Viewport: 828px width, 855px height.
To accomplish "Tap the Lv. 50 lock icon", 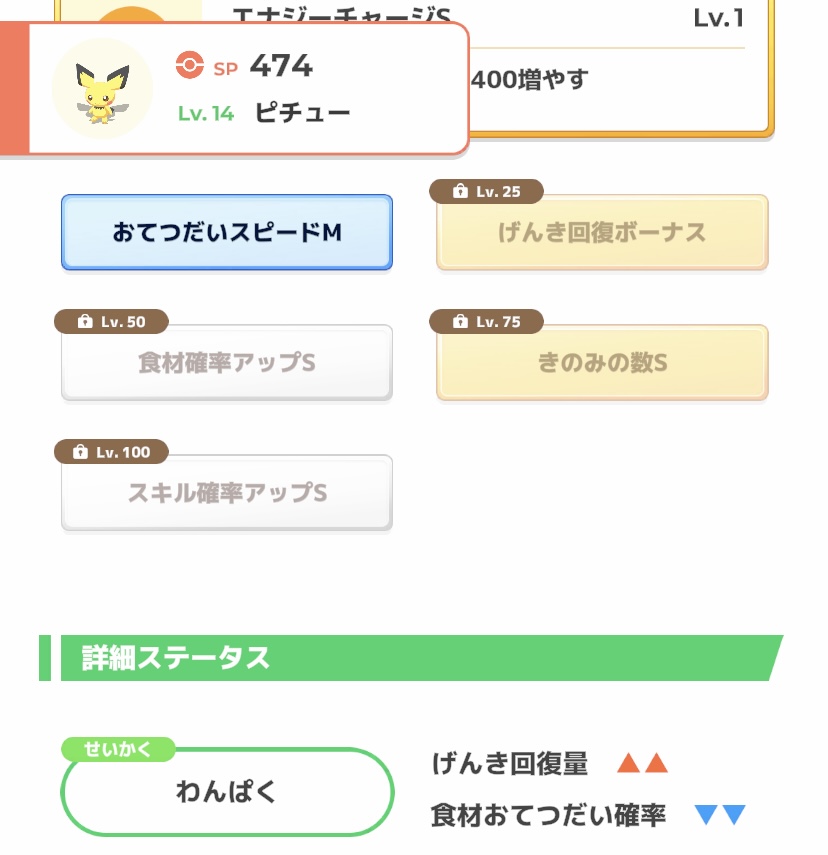I will point(85,322).
